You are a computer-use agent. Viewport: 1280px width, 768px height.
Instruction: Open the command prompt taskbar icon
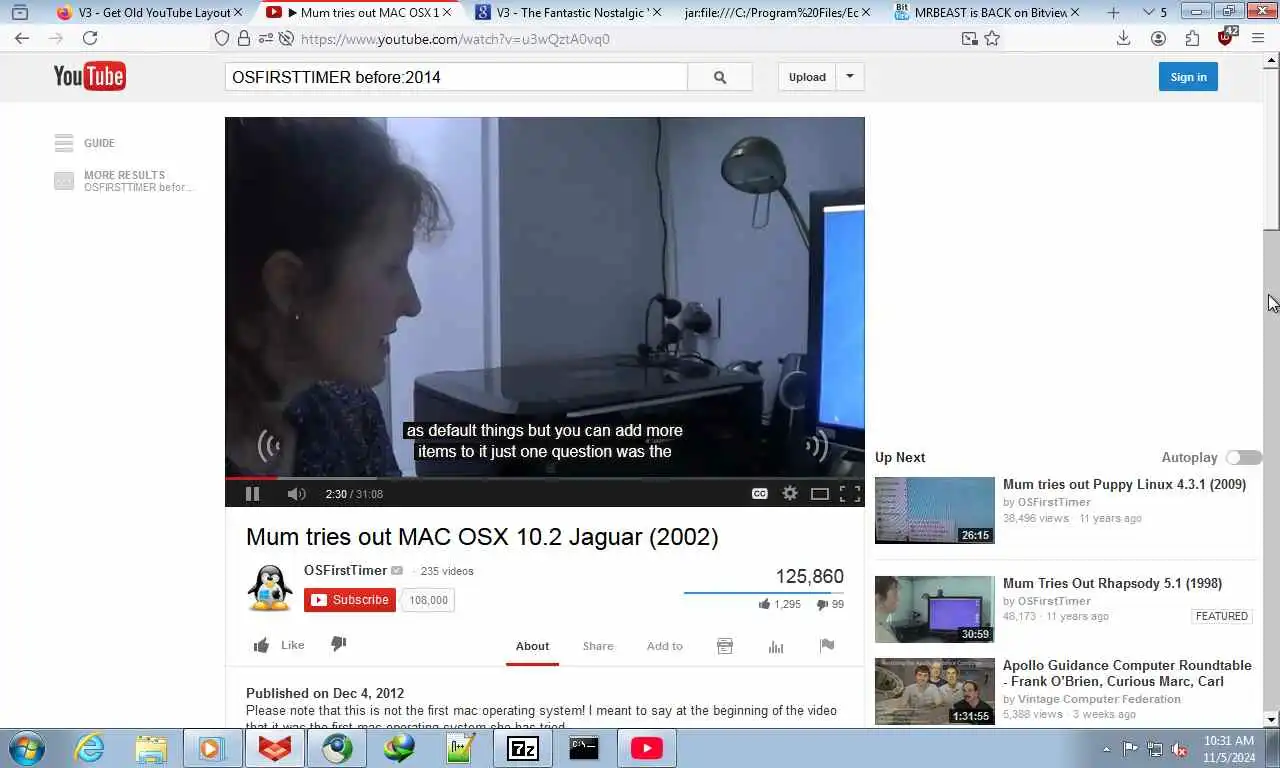[584, 748]
